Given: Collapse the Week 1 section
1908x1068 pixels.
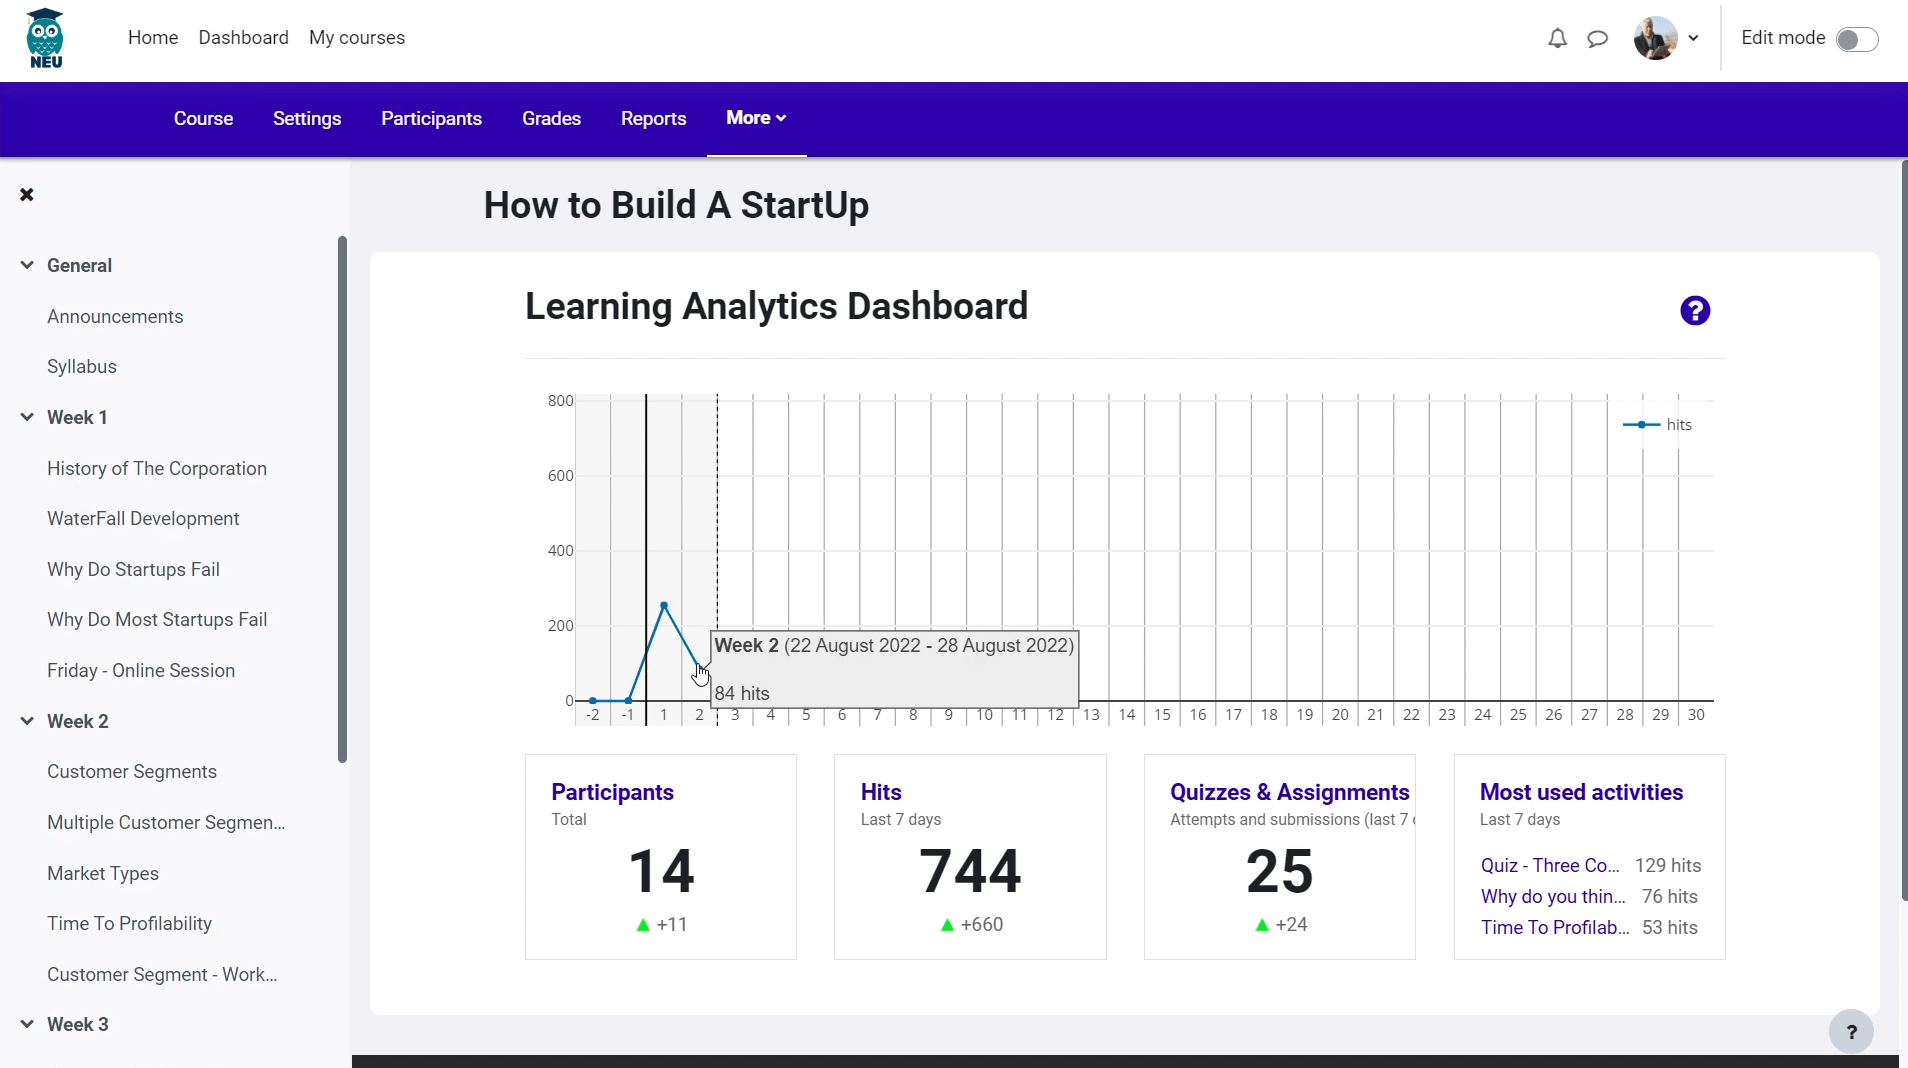Looking at the screenshot, I should click(27, 417).
